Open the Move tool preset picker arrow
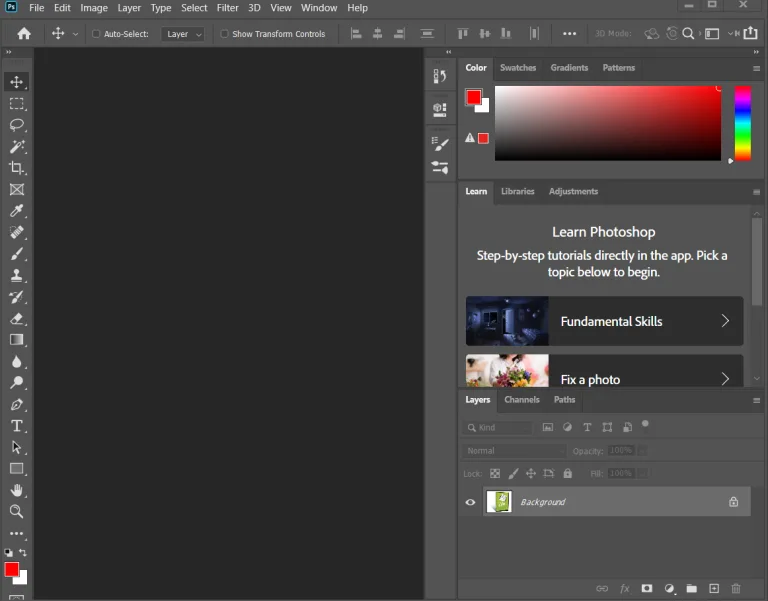The width and height of the screenshot is (768, 601). point(75,34)
